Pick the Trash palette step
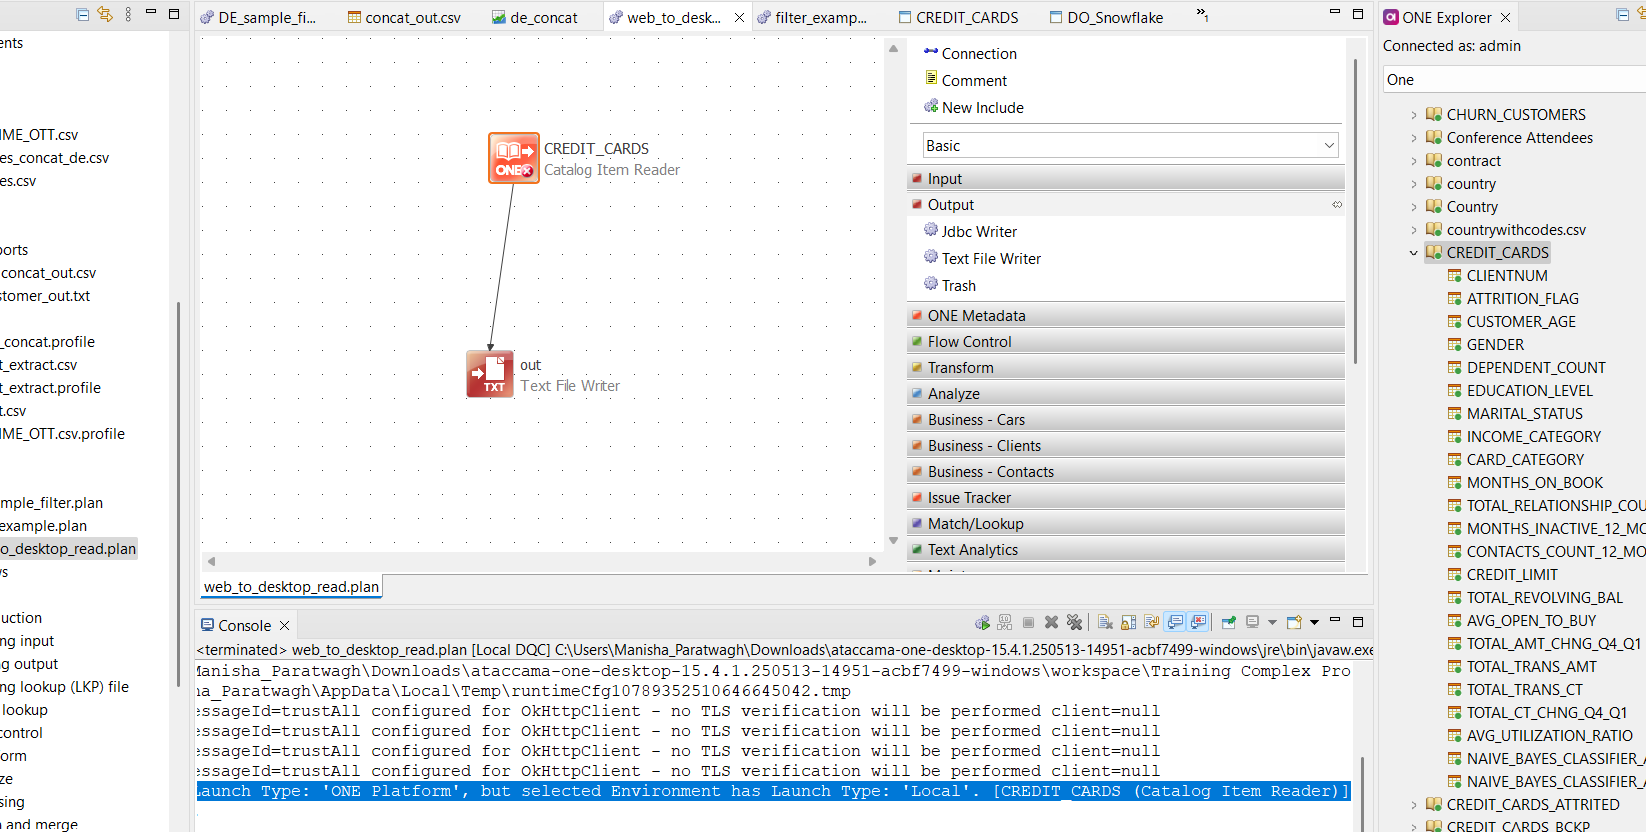Screen dimensions: 1646x832 949,285
